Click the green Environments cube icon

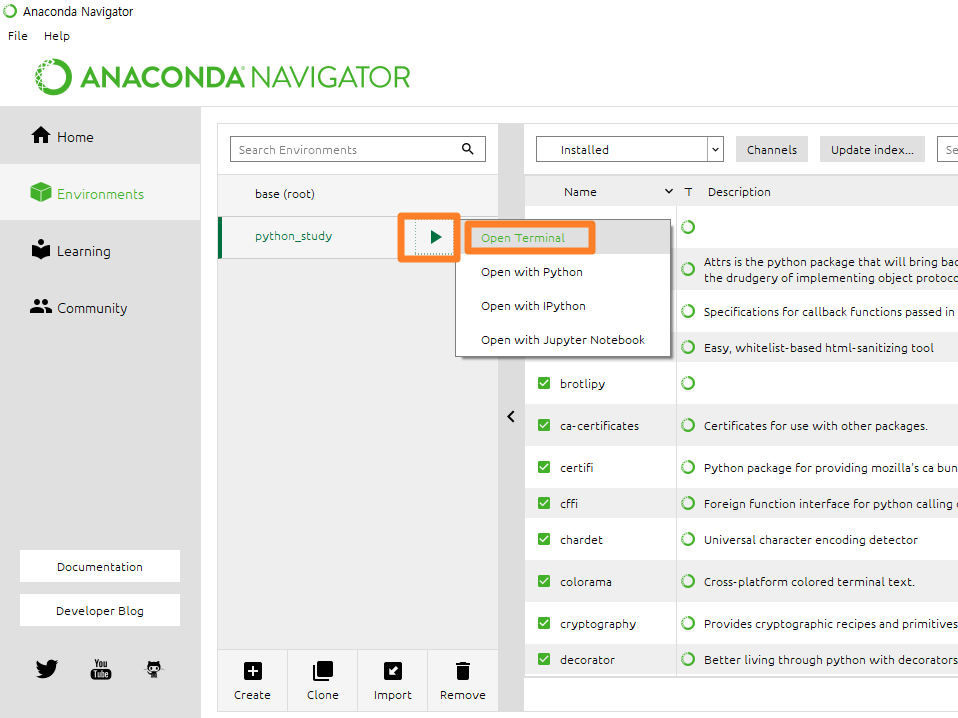(41, 192)
